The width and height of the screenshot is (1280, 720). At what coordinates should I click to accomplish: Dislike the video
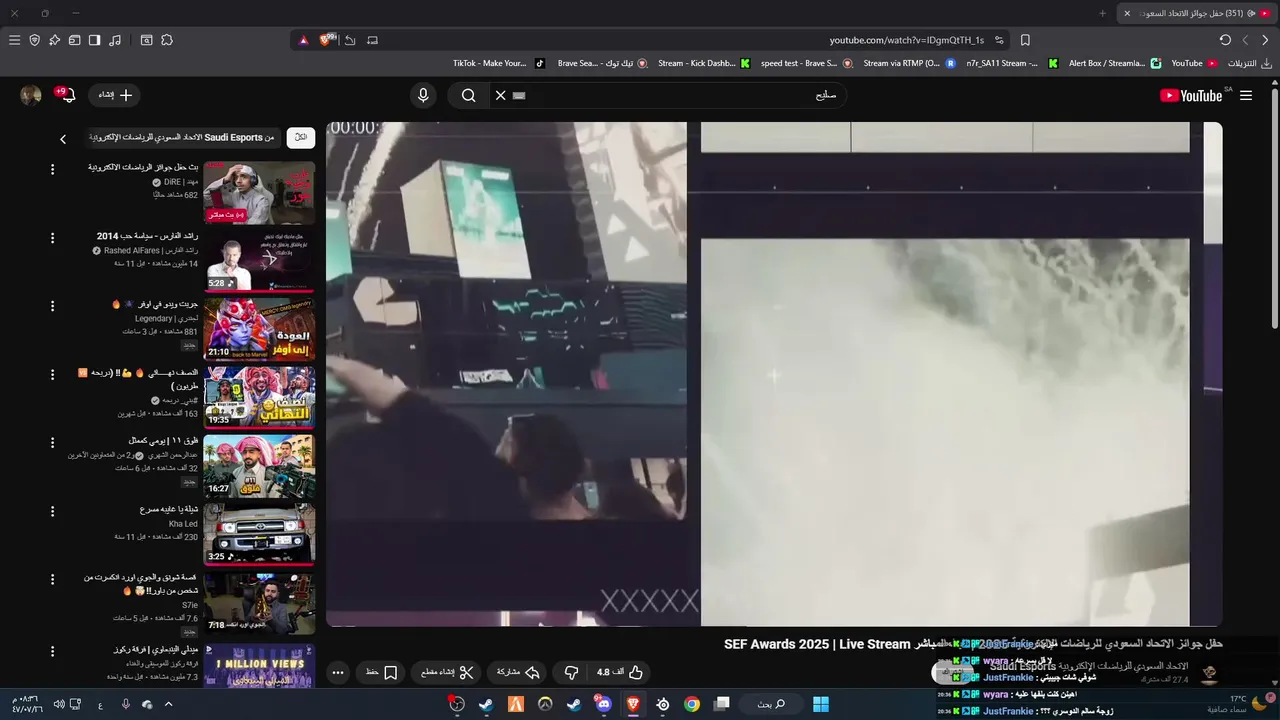coord(571,672)
